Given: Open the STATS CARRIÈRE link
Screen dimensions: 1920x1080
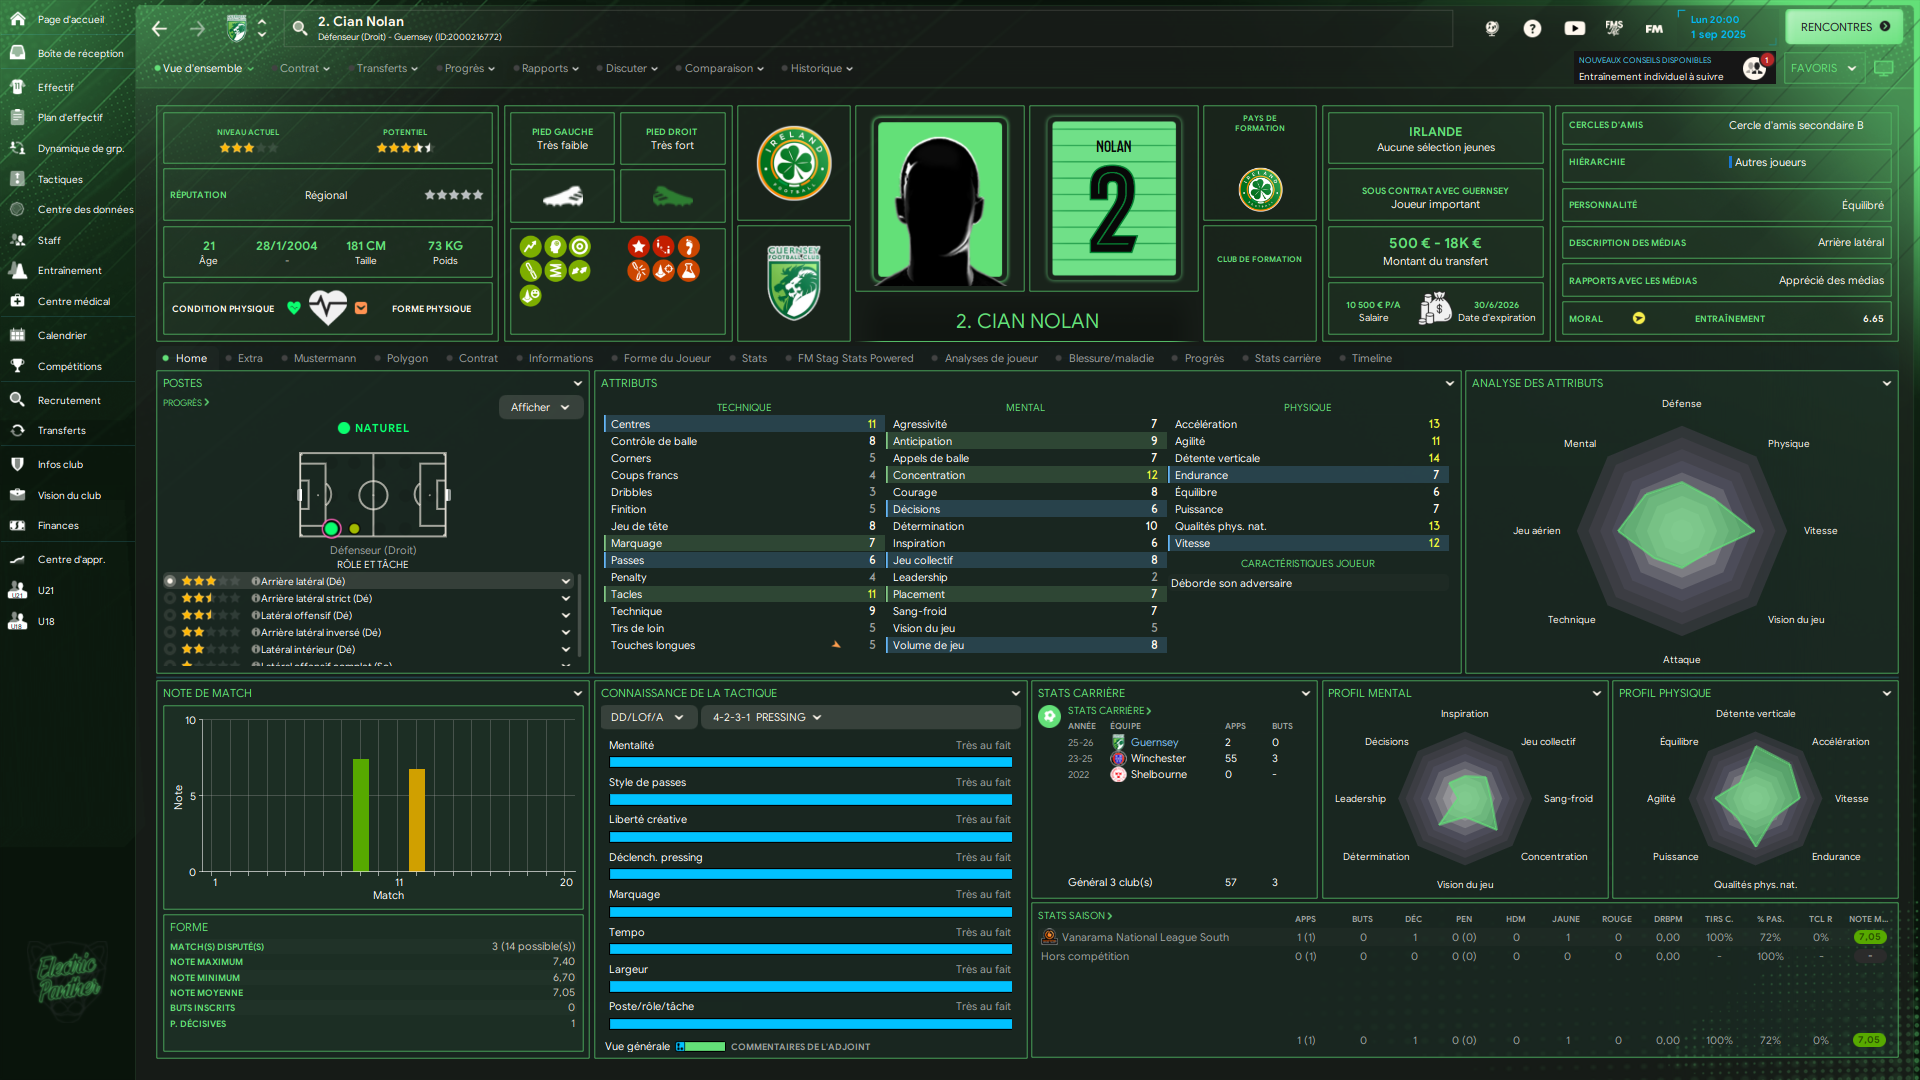Looking at the screenshot, I should pyautogui.click(x=1108, y=711).
